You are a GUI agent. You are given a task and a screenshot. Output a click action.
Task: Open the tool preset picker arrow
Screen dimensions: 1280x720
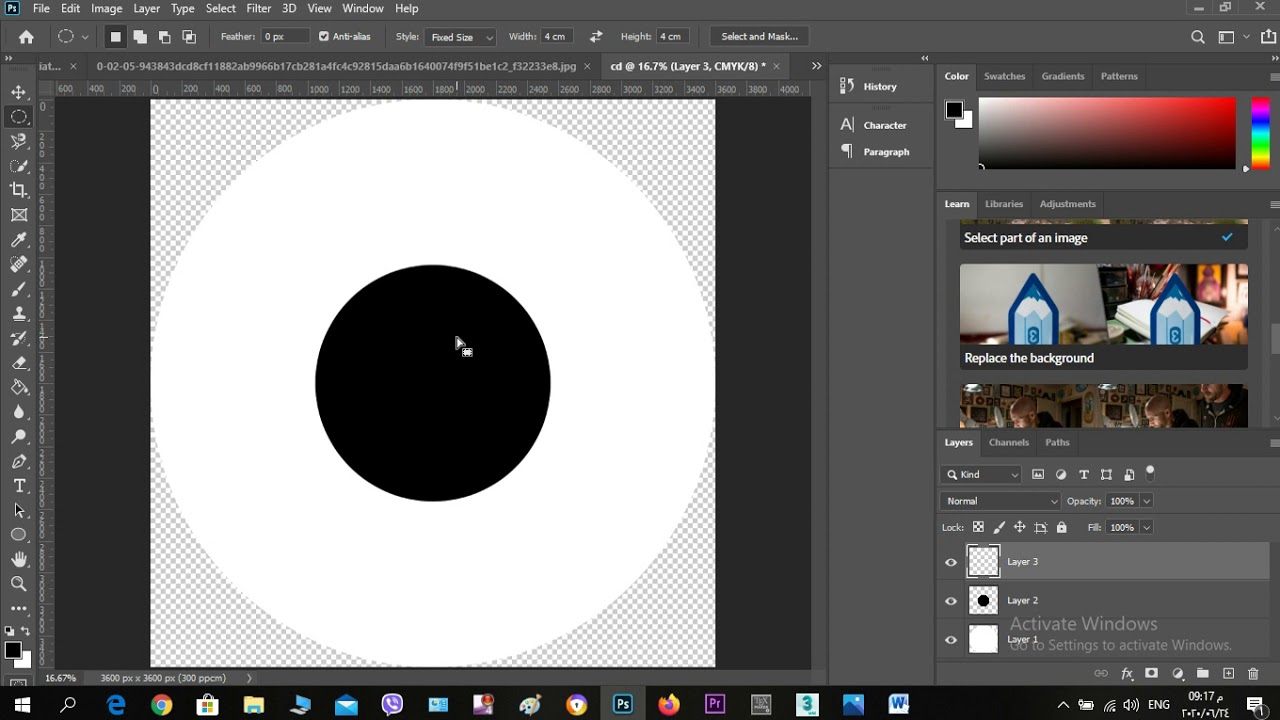point(85,37)
